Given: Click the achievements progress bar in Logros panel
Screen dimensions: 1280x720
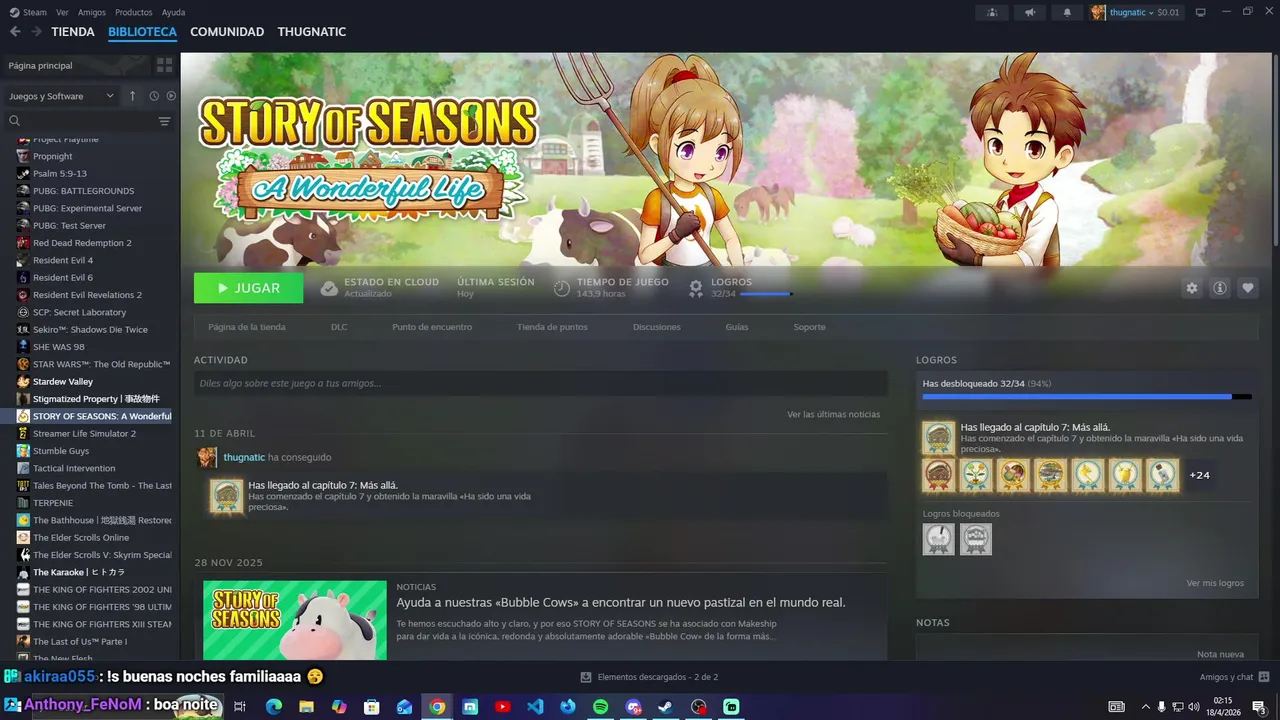Looking at the screenshot, I should coord(1087,397).
